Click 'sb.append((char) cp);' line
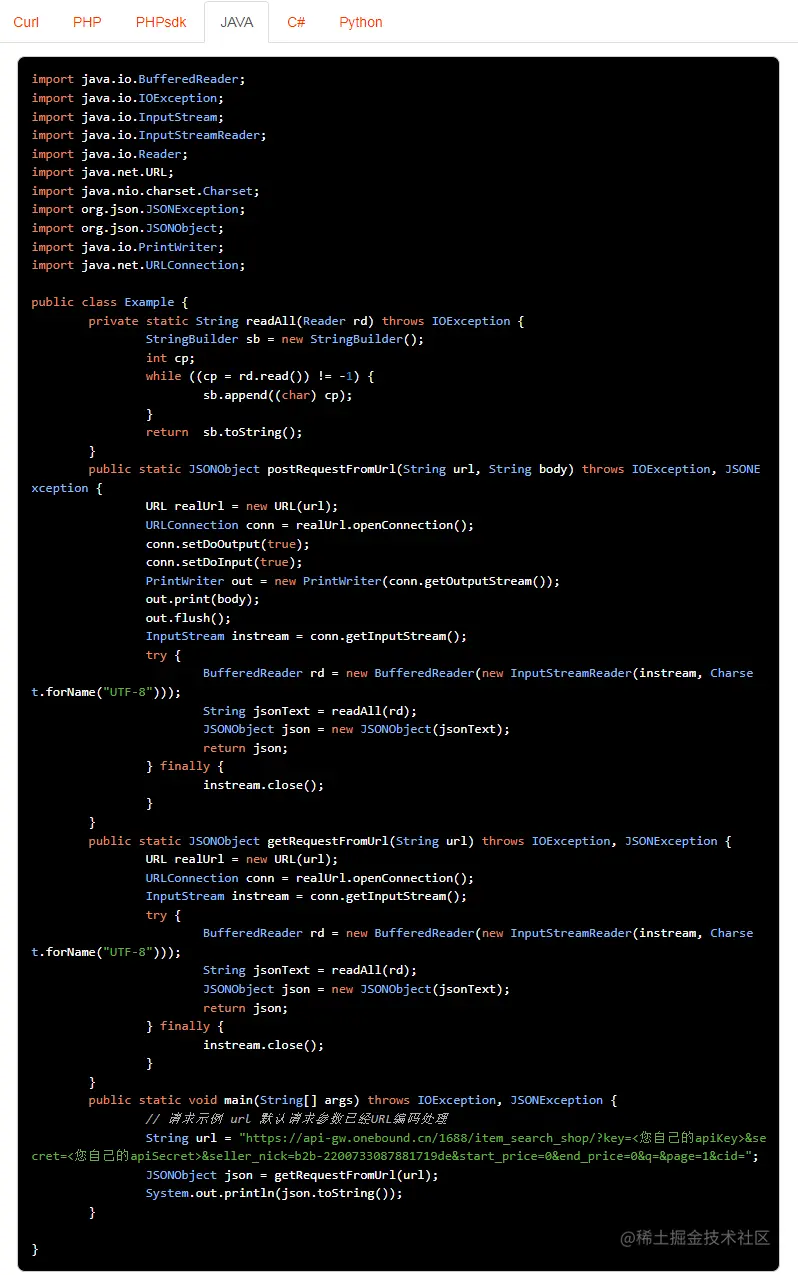Image resolution: width=798 pixels, height=1275 pixels. tap(278, 395)
